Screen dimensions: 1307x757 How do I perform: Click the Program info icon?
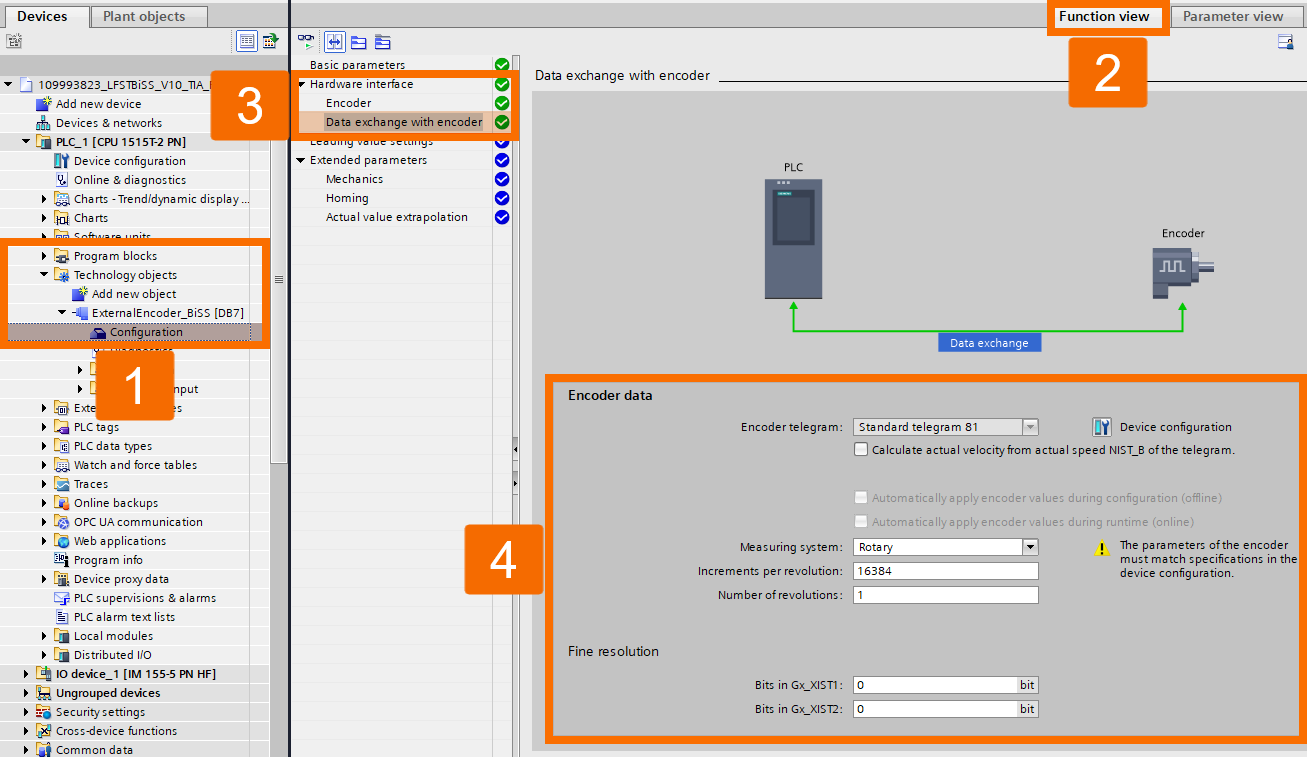tap(62, 560)
